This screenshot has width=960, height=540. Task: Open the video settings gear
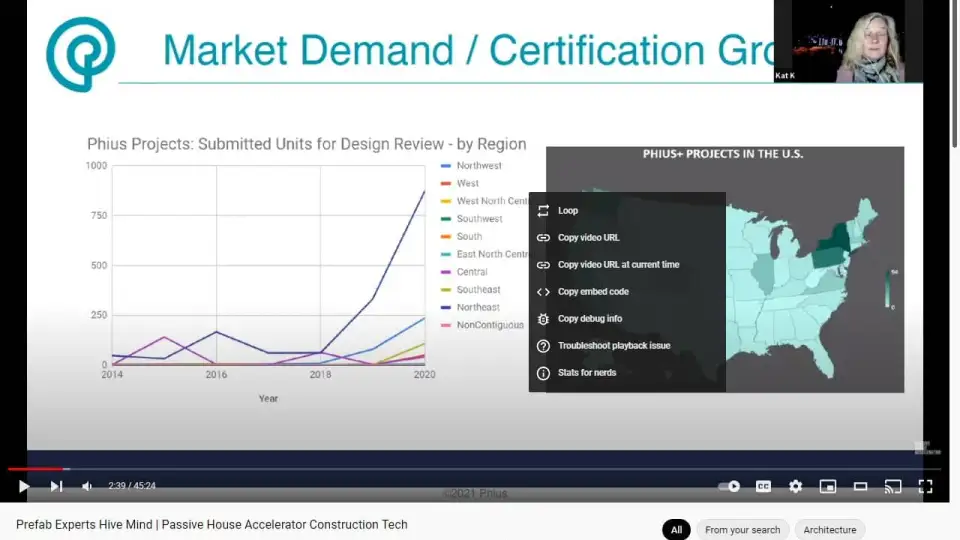795,486
